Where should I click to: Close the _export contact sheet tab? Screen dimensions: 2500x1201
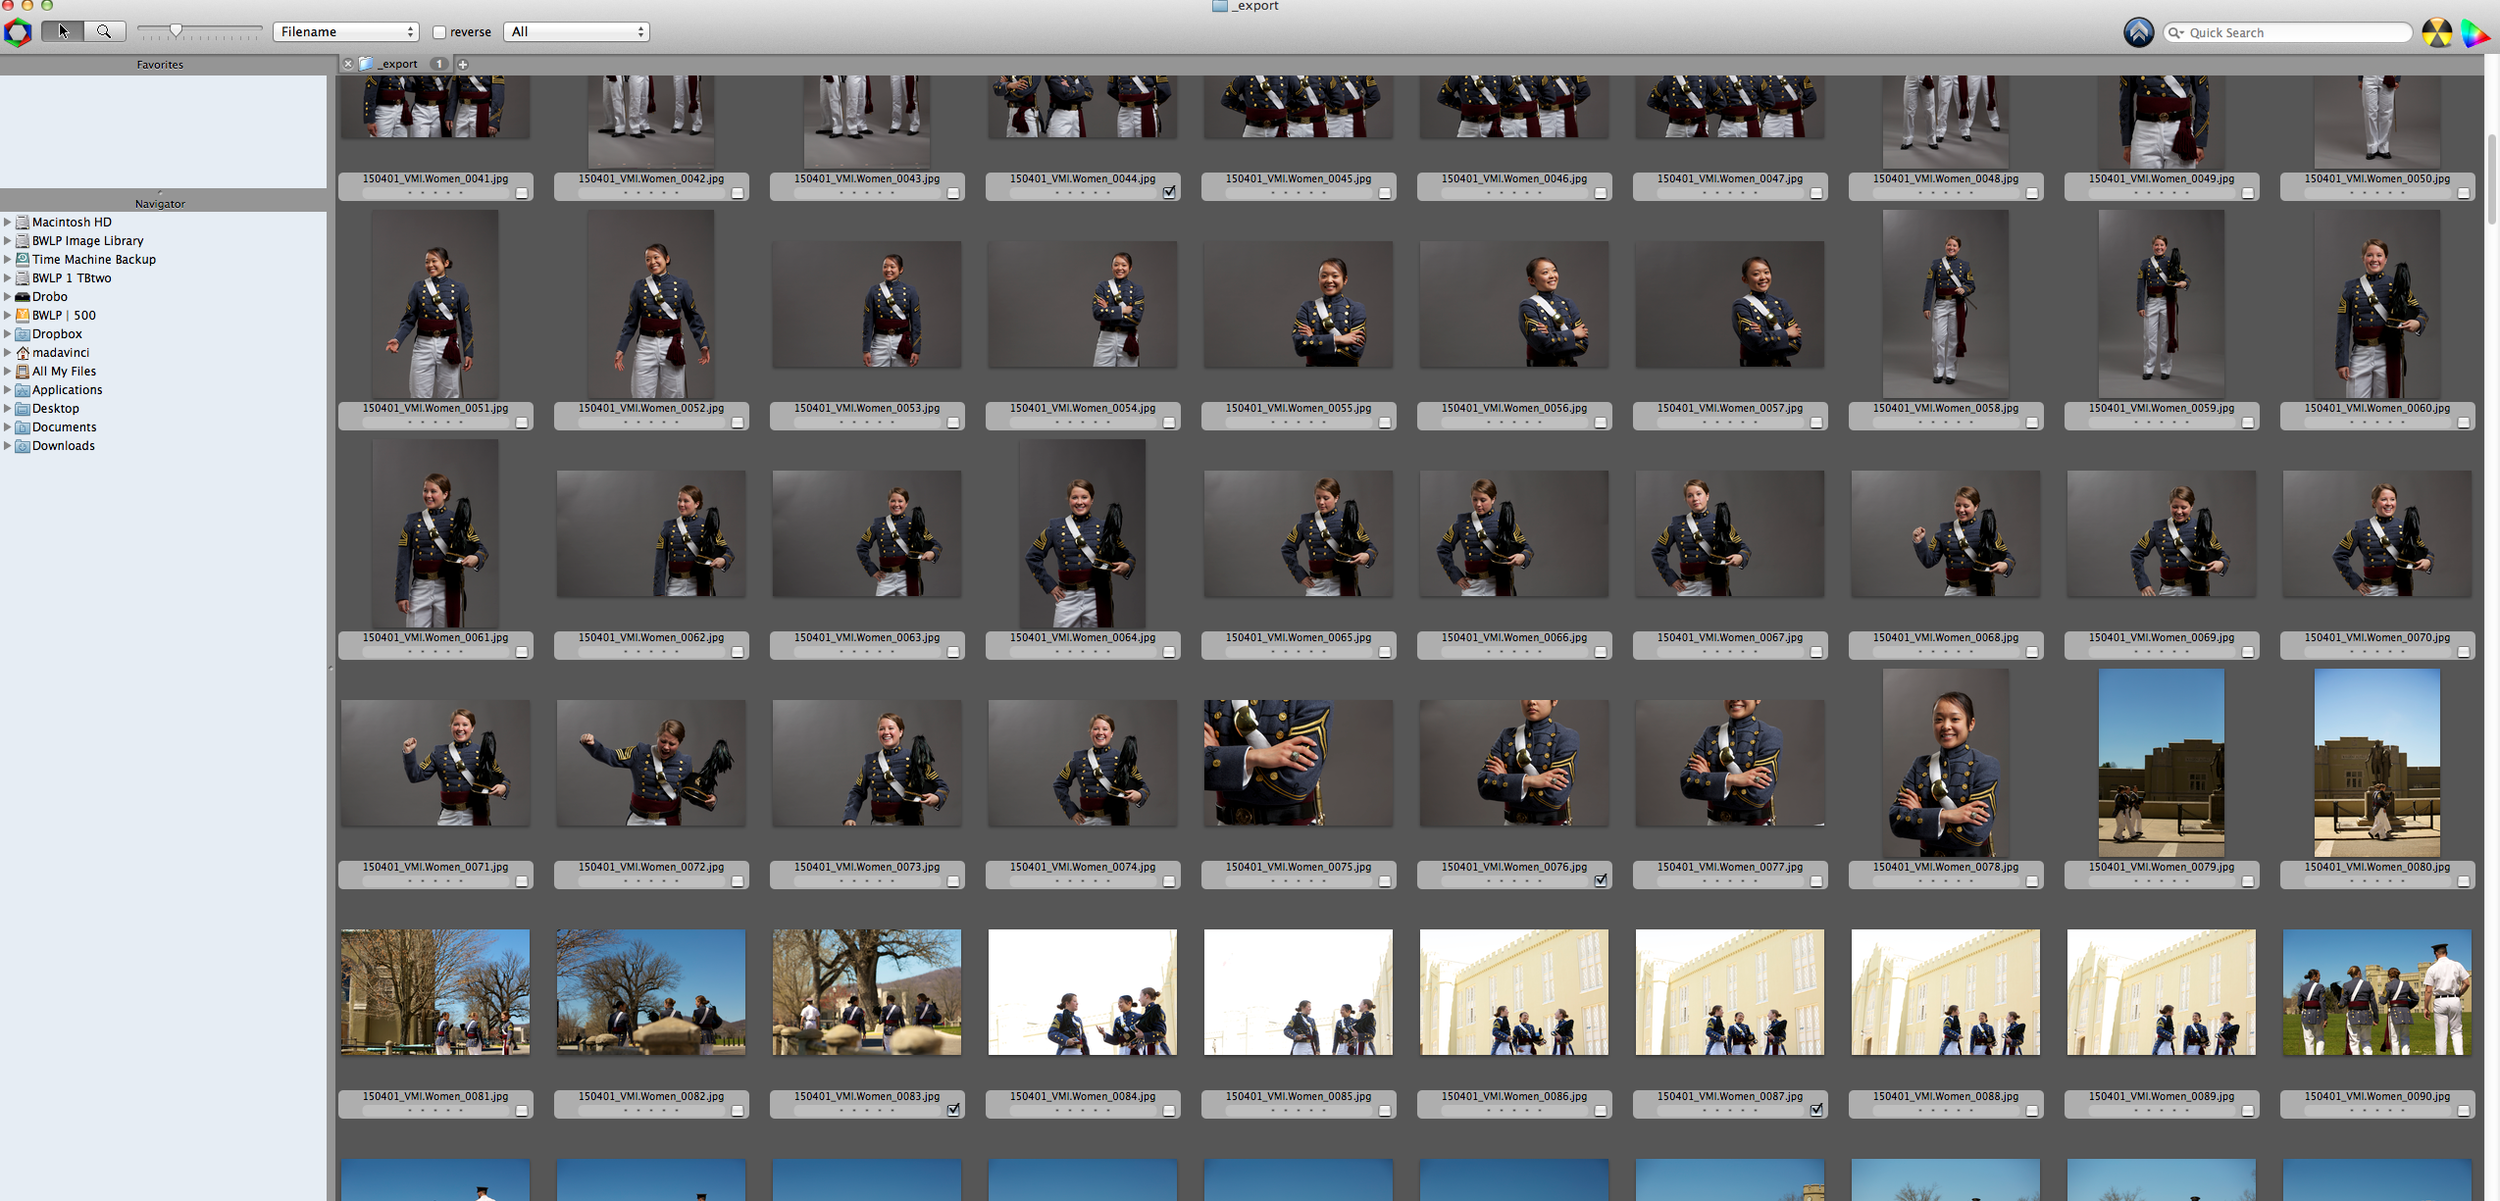click(348, 64)
